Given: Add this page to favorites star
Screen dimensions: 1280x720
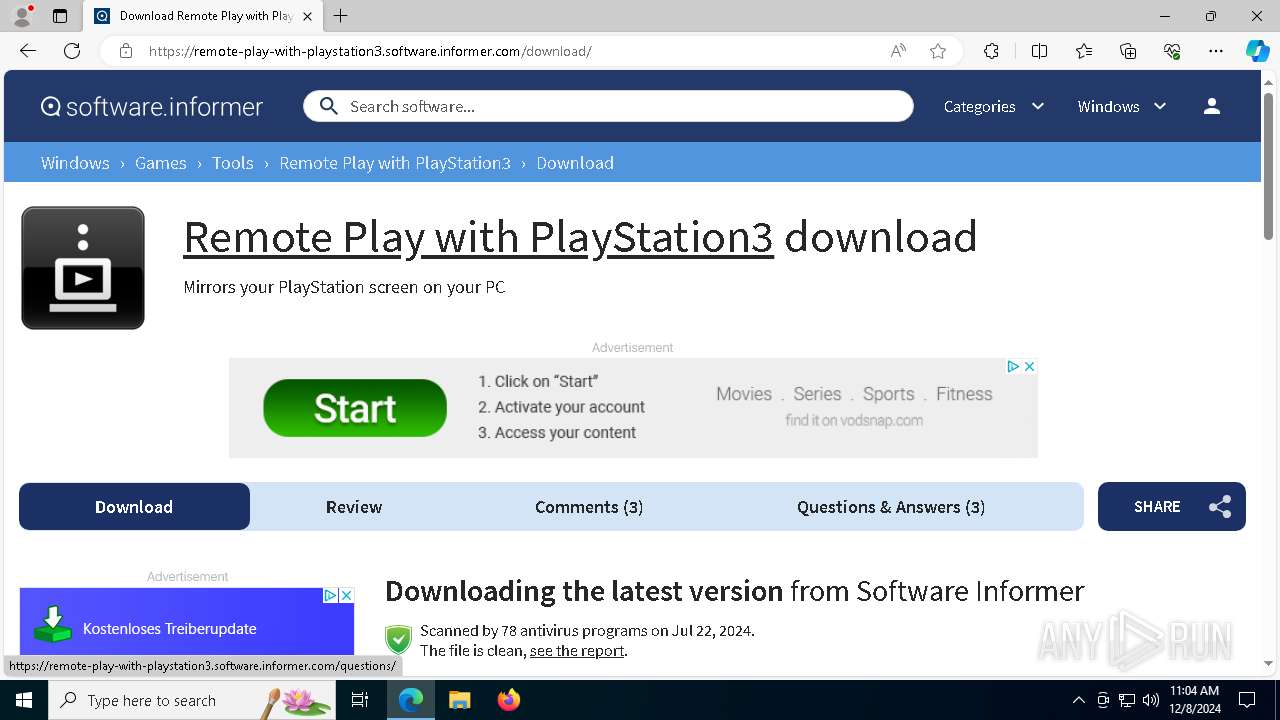Looking at the screenshot, I should coord(938,51).
